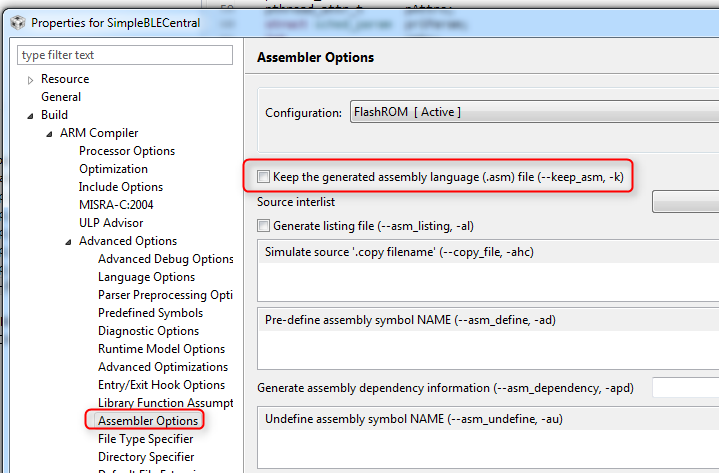Expand the Resource tree node
The width and height of the screenshot is (719, 473).
coord(31,80)
